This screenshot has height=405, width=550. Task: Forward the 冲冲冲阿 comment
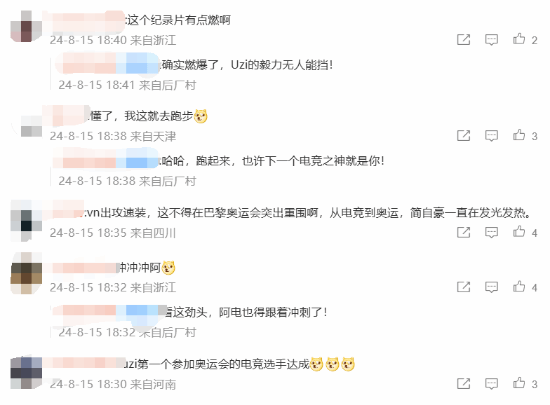tap(463, 287)
